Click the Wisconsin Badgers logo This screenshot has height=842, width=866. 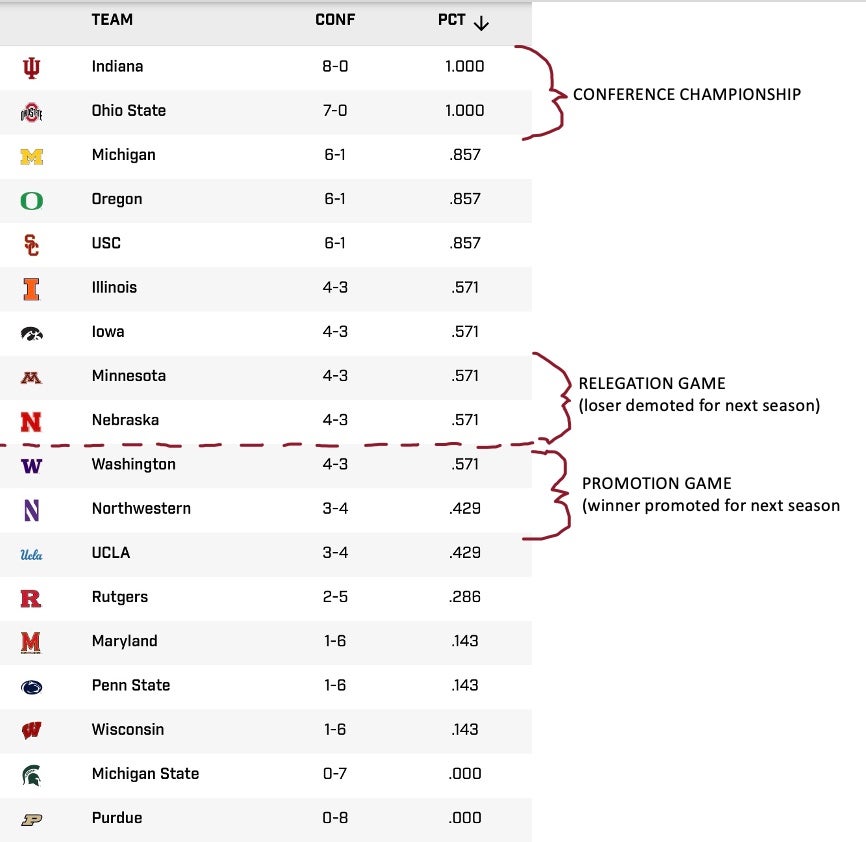point(32,730)
